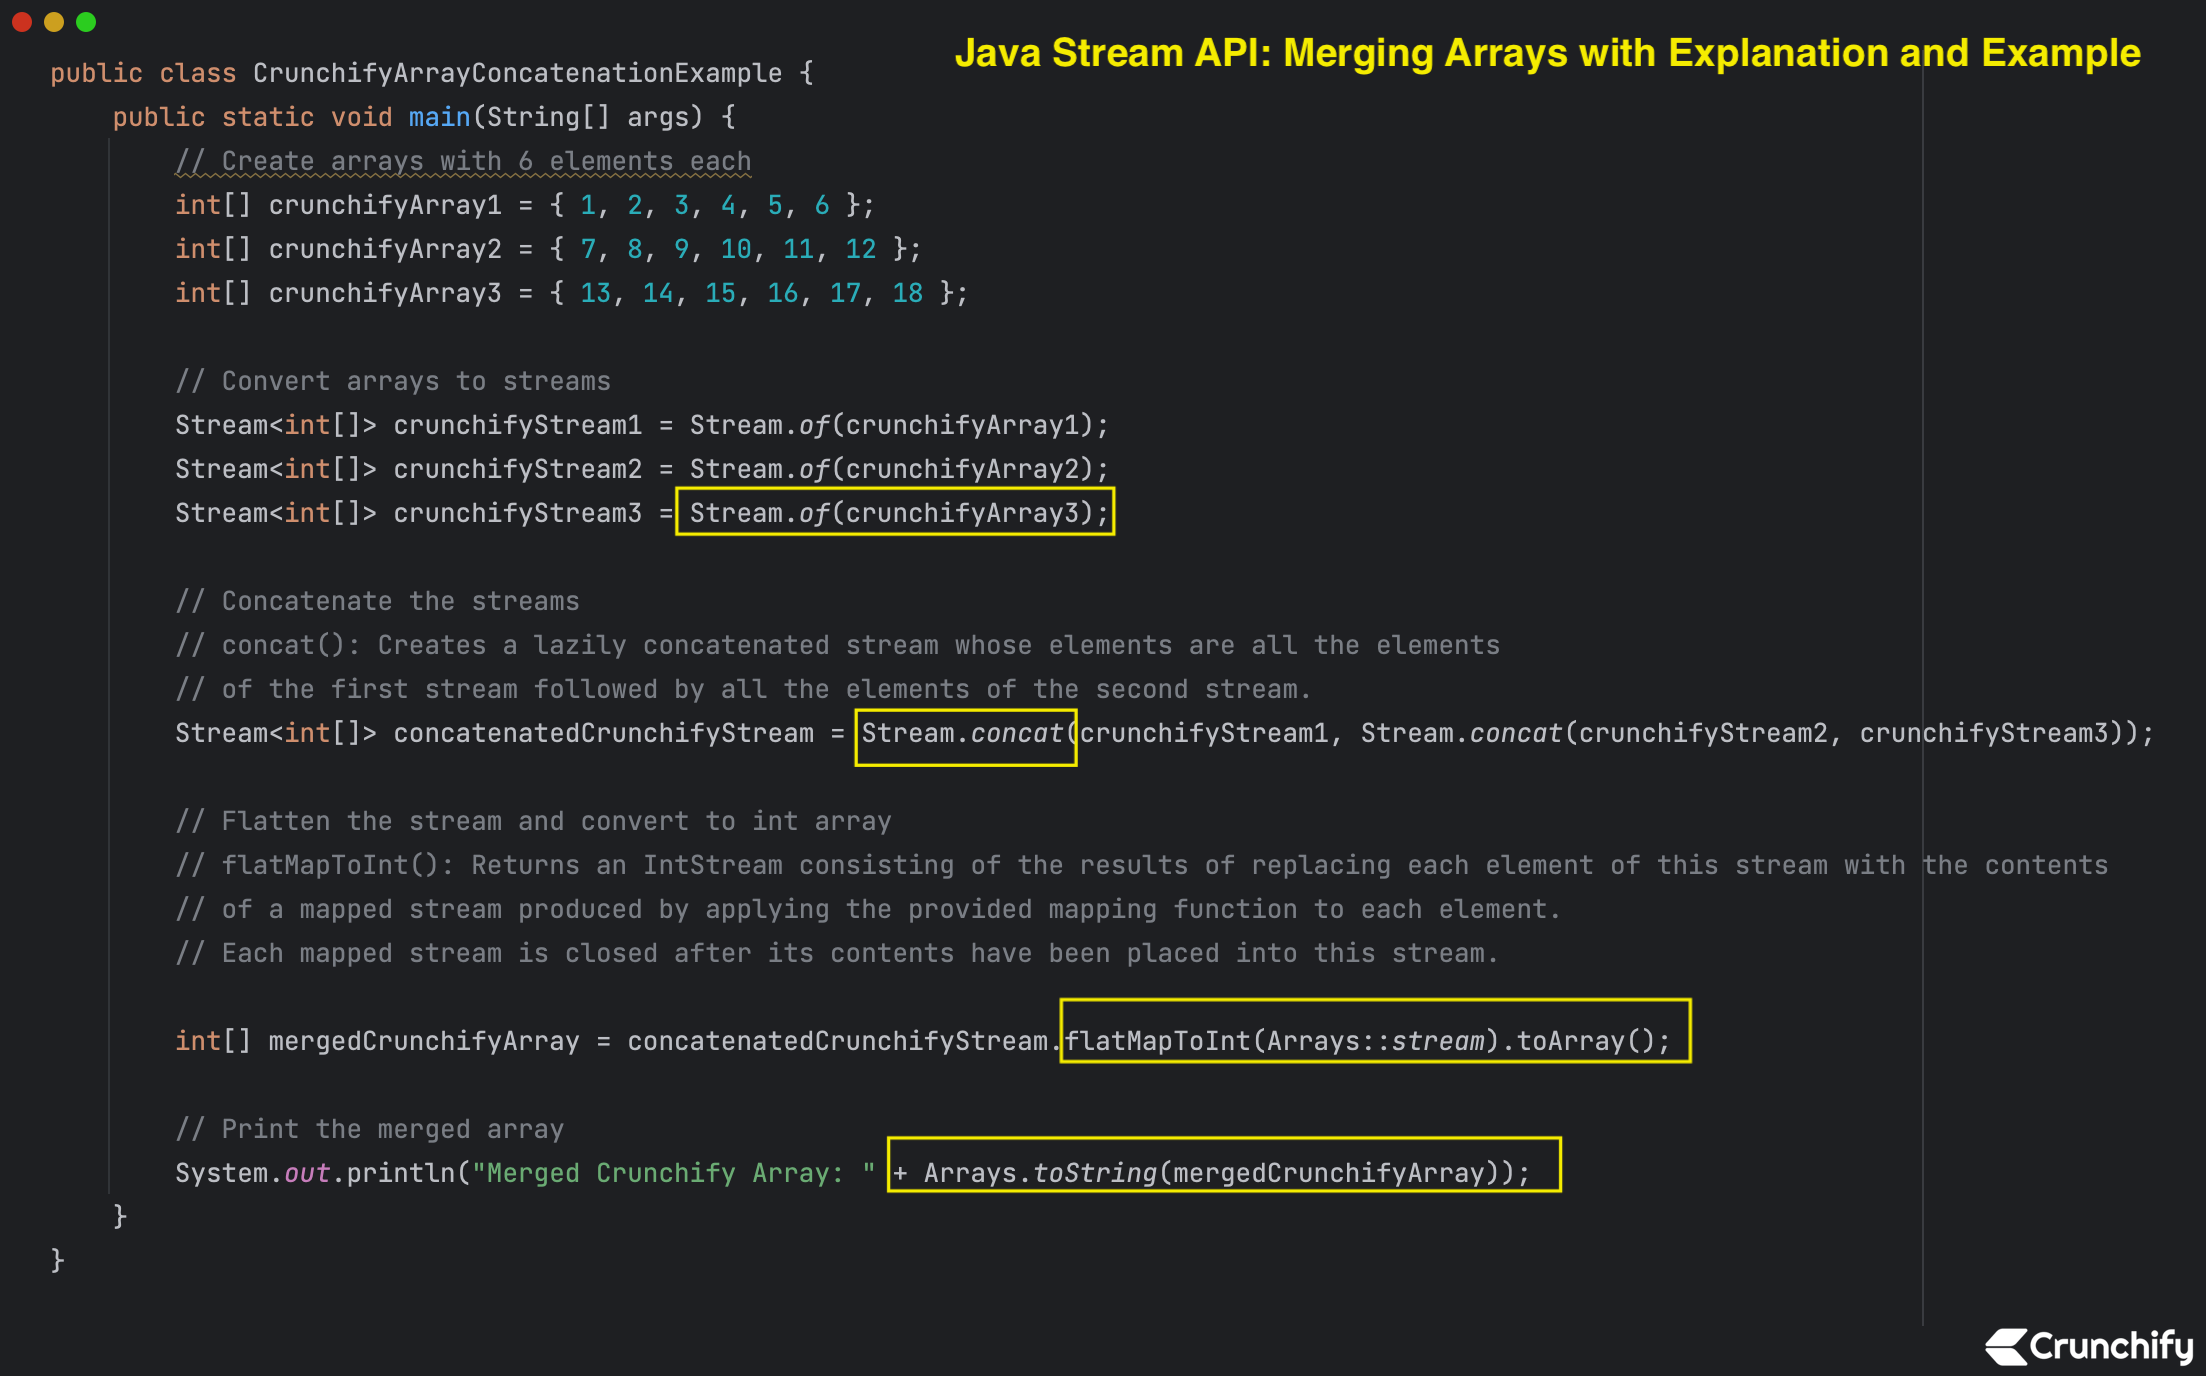Click the yellow minimize traffic light
The image size is (2206, 1376).
coord(54,22)
